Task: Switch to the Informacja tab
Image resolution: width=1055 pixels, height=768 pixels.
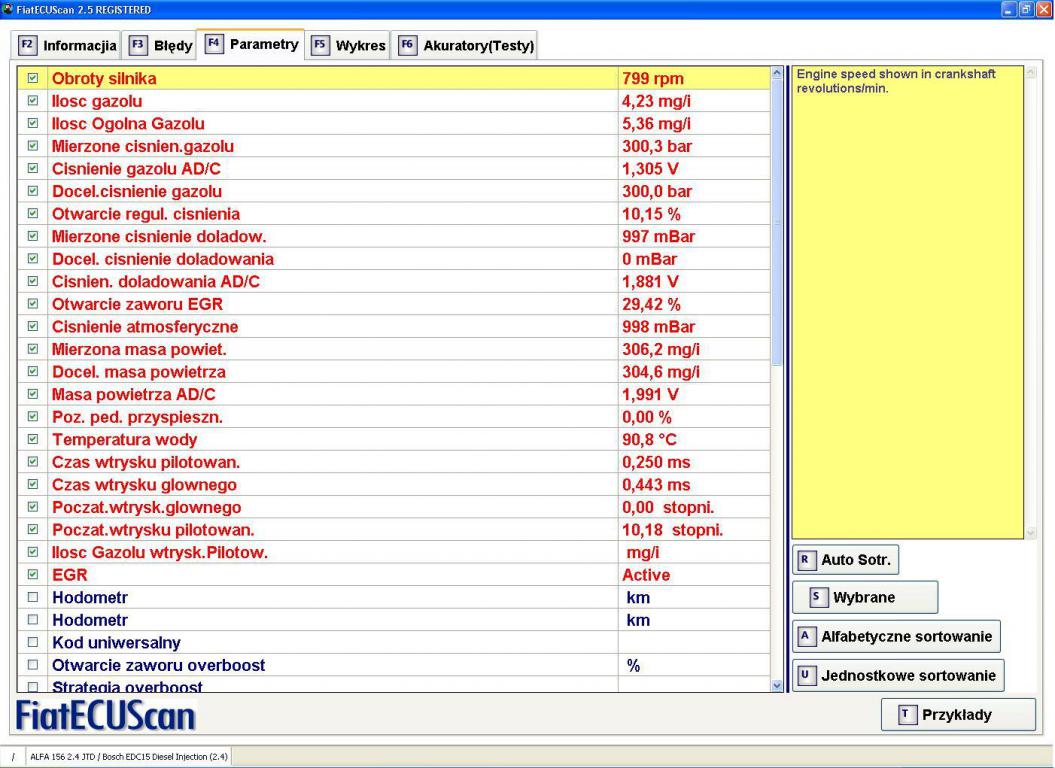Action: (x=67, y=45)
